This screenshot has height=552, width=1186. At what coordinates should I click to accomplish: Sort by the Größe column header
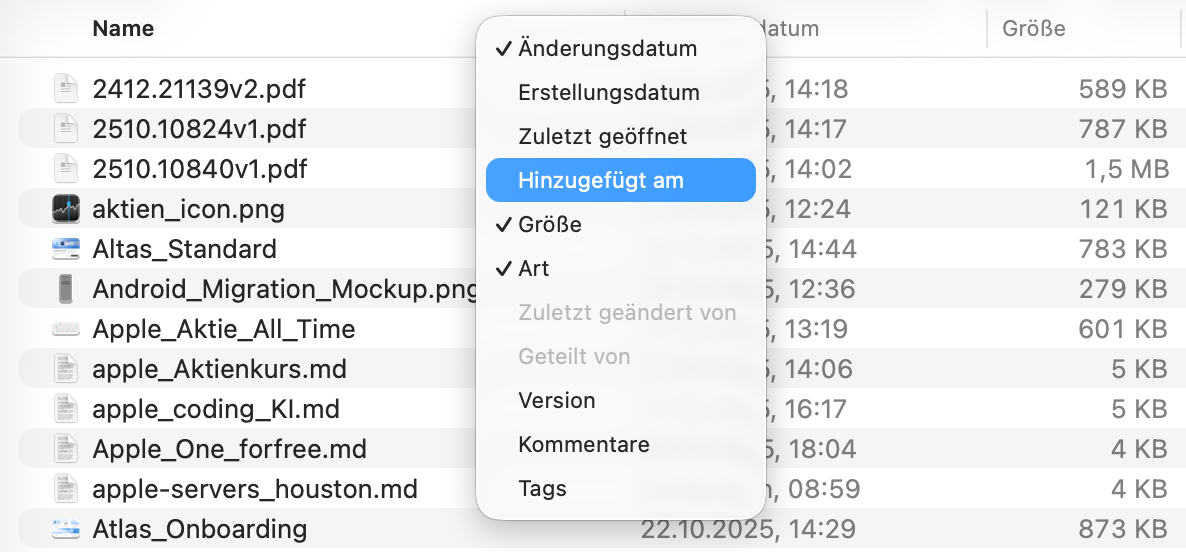[1034, 29]
